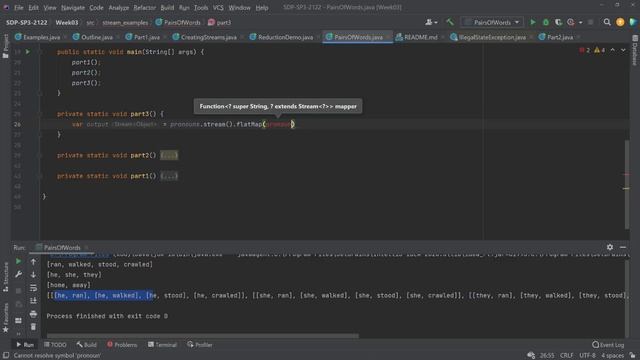Click Week03 breadcrumb in navigation bar
The height and width of the screenshot is (360, 640).
[x=67, y=22]
